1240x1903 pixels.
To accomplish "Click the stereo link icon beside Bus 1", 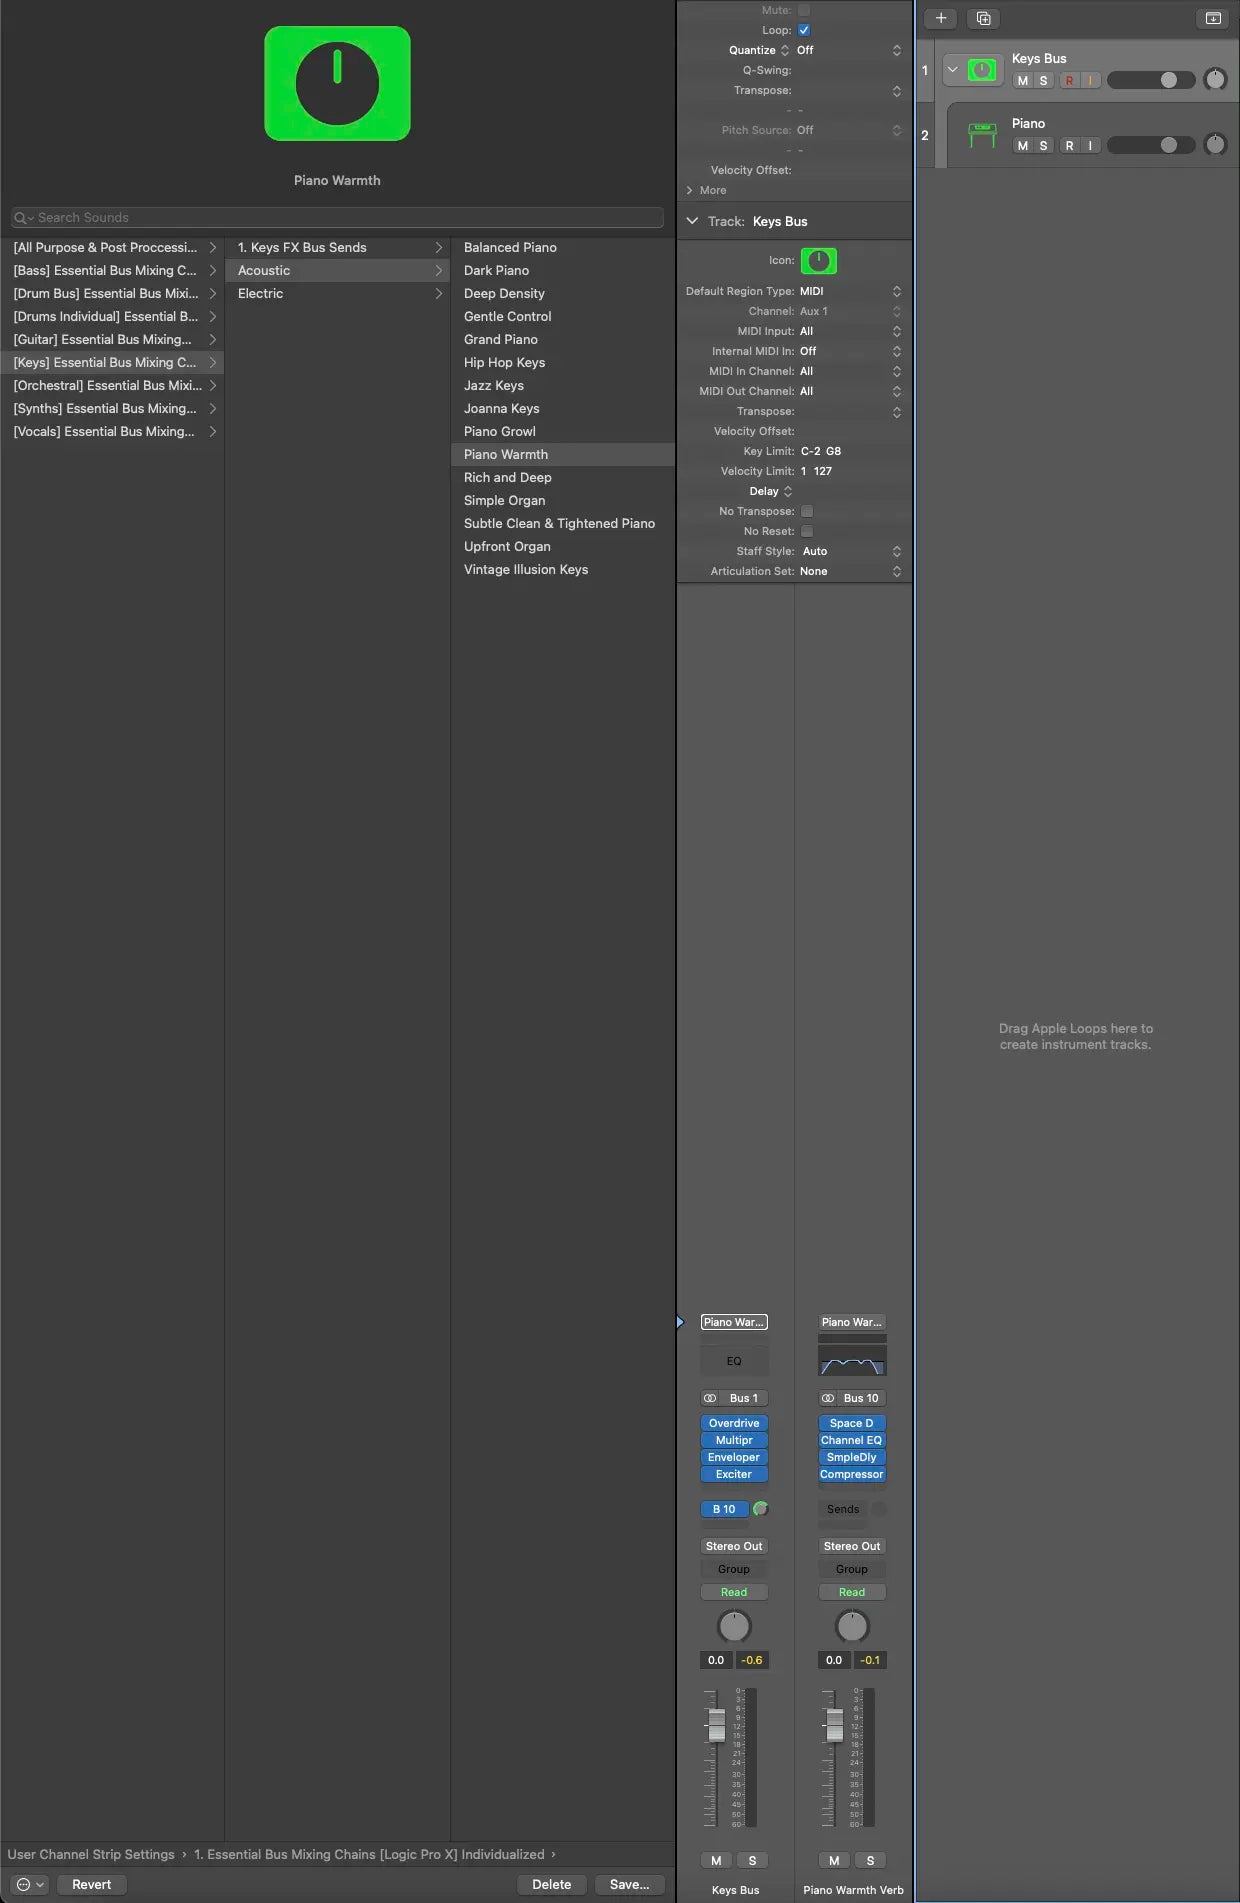I will tap(711, 1398).
